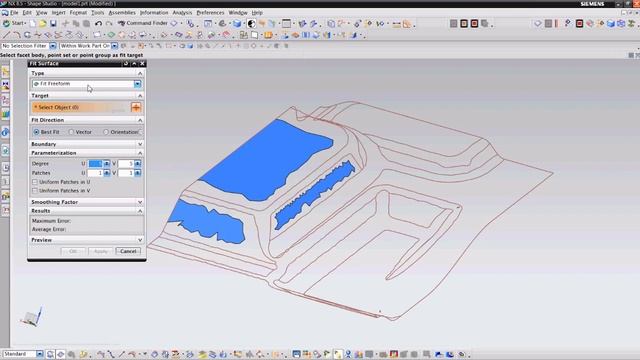This screenshot has width=640, height=360.
Task: Expand the Preview section
Action: 140,240
